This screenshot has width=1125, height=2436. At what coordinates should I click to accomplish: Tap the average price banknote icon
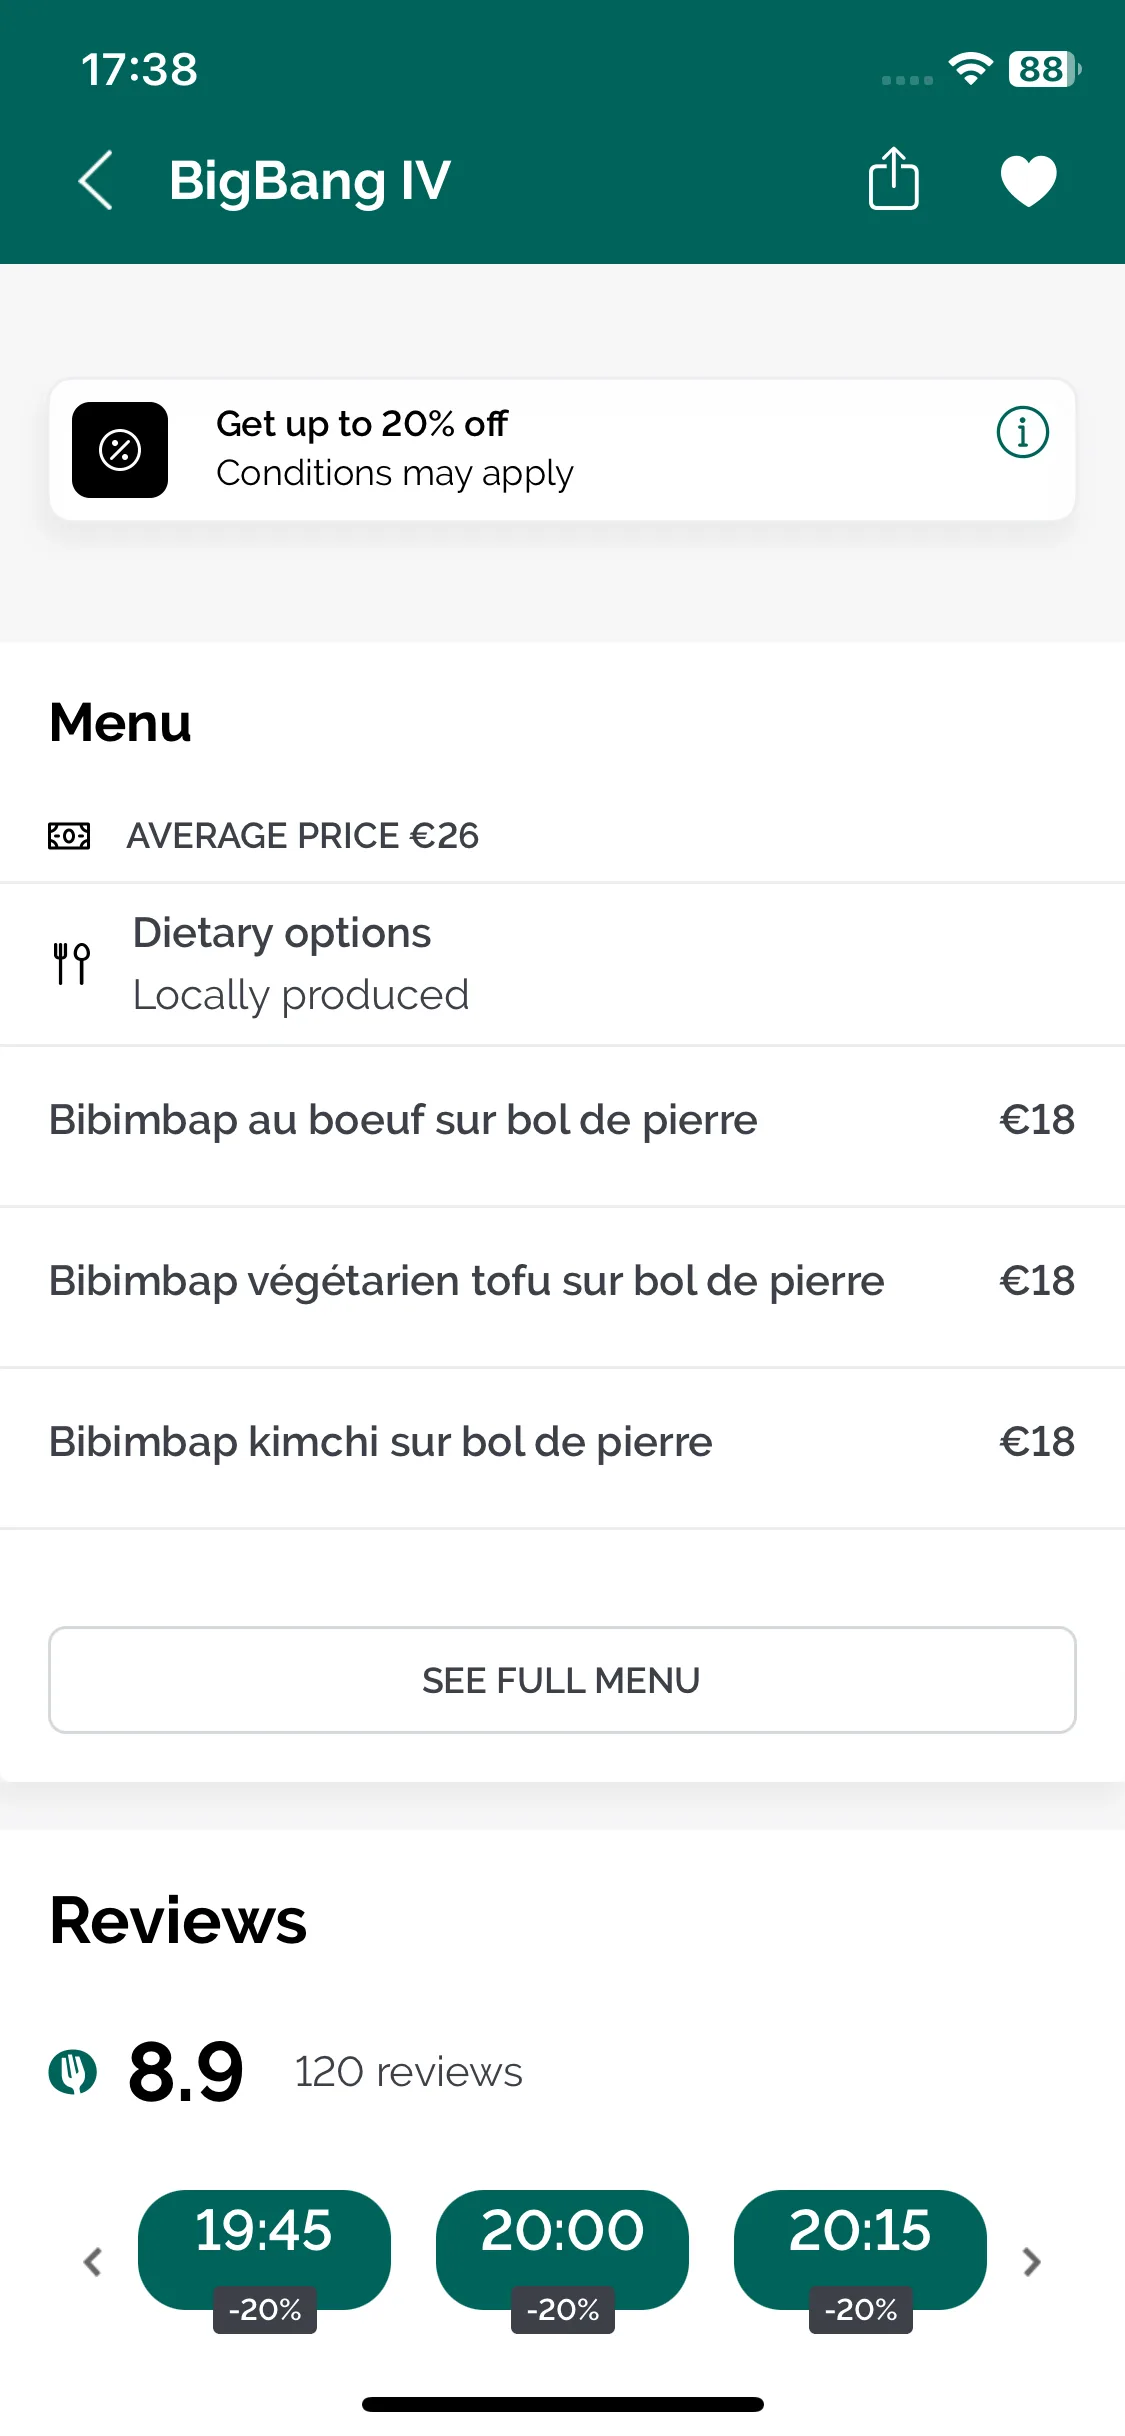[69, 835]
